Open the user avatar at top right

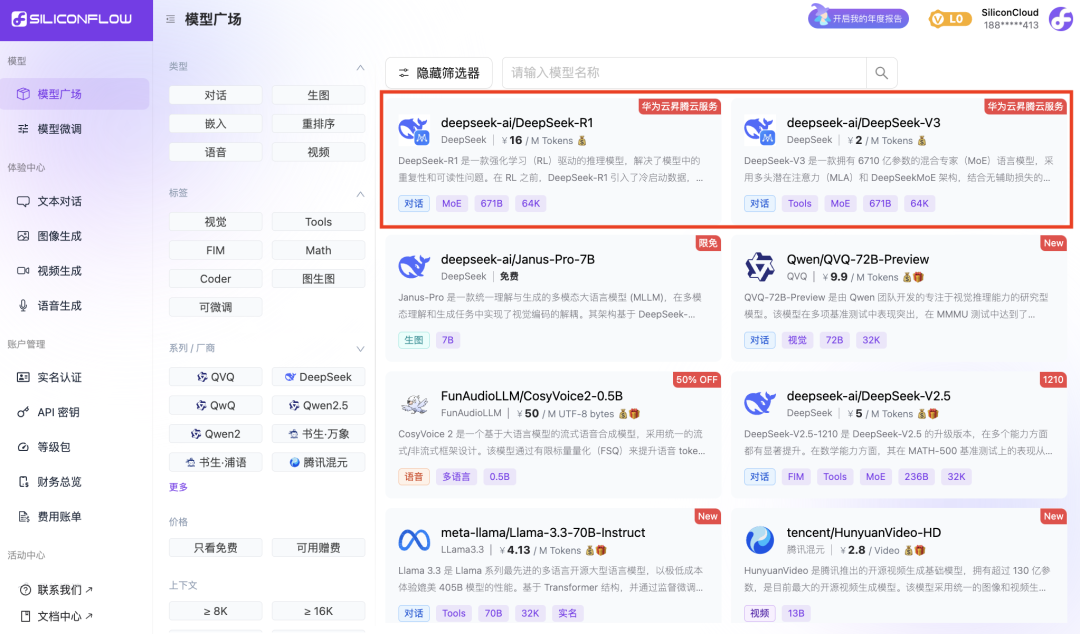pos(1061,19)
